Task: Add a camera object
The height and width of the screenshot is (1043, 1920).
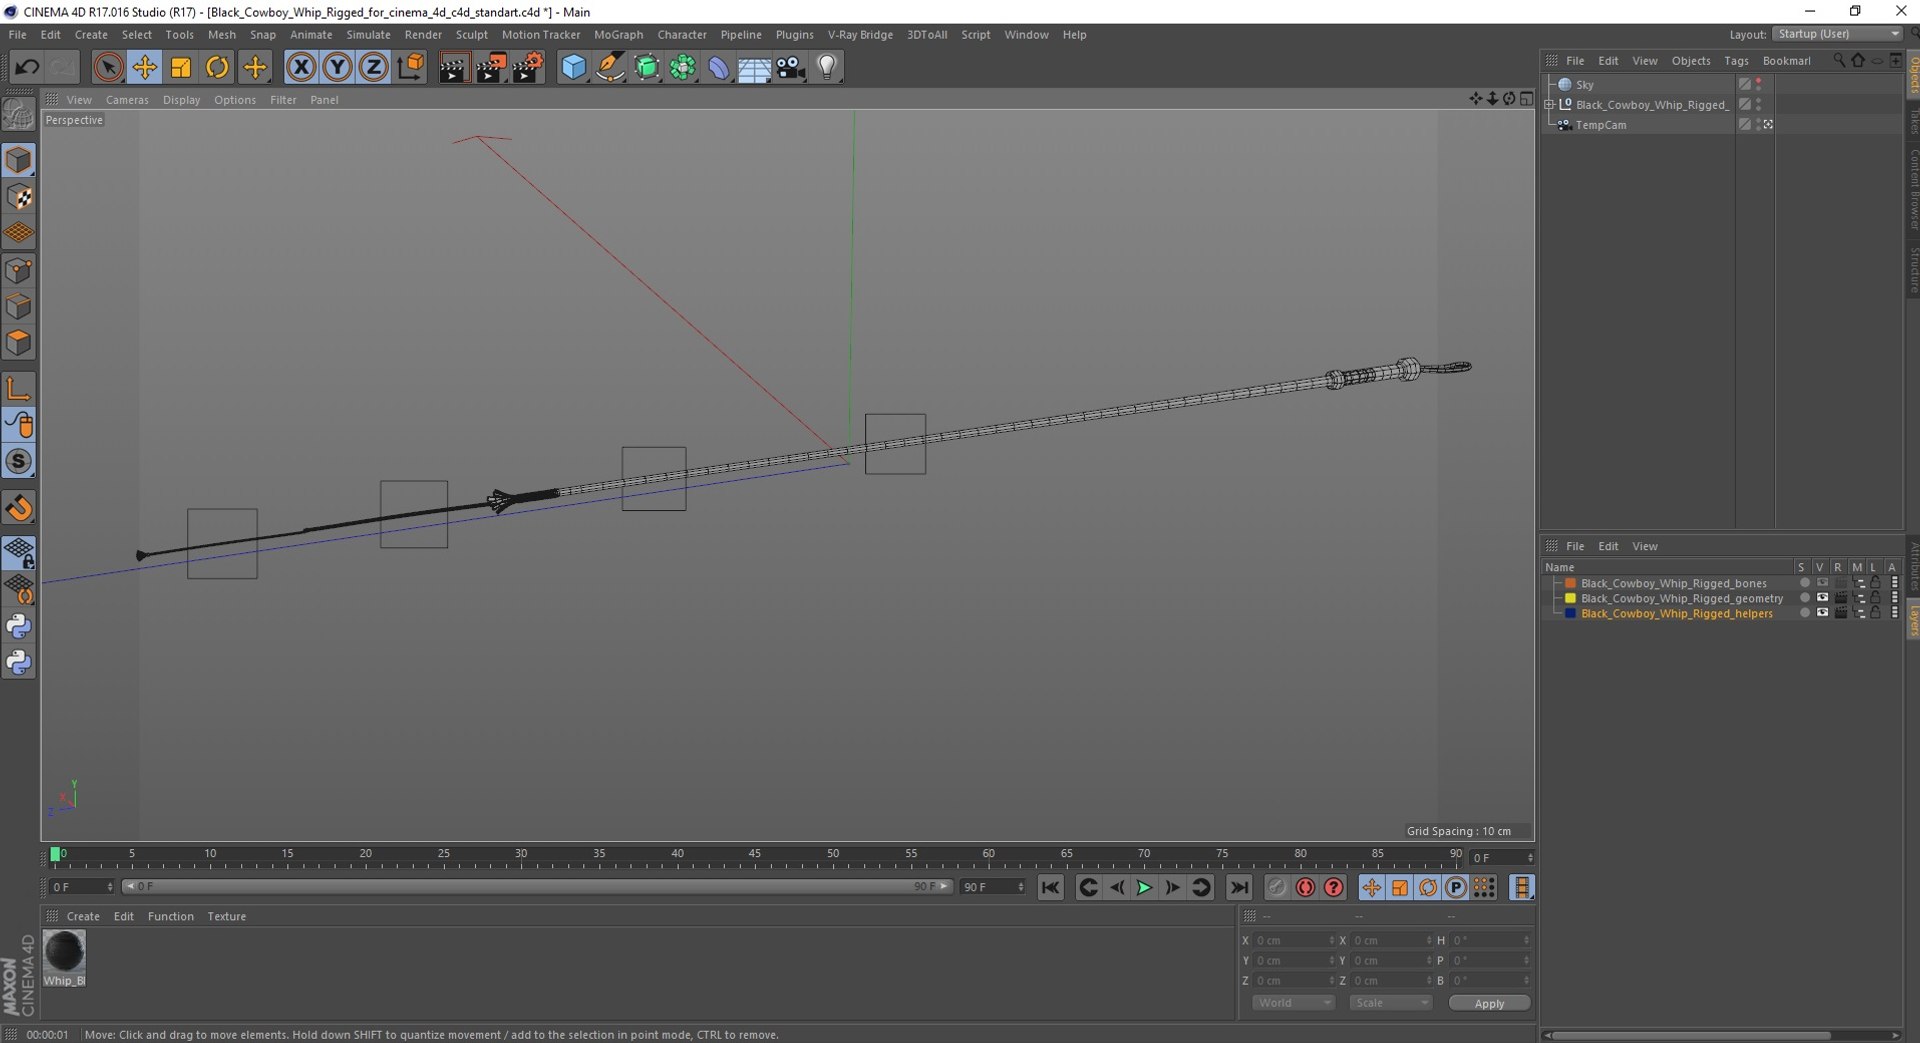Action: pos(790,67)
